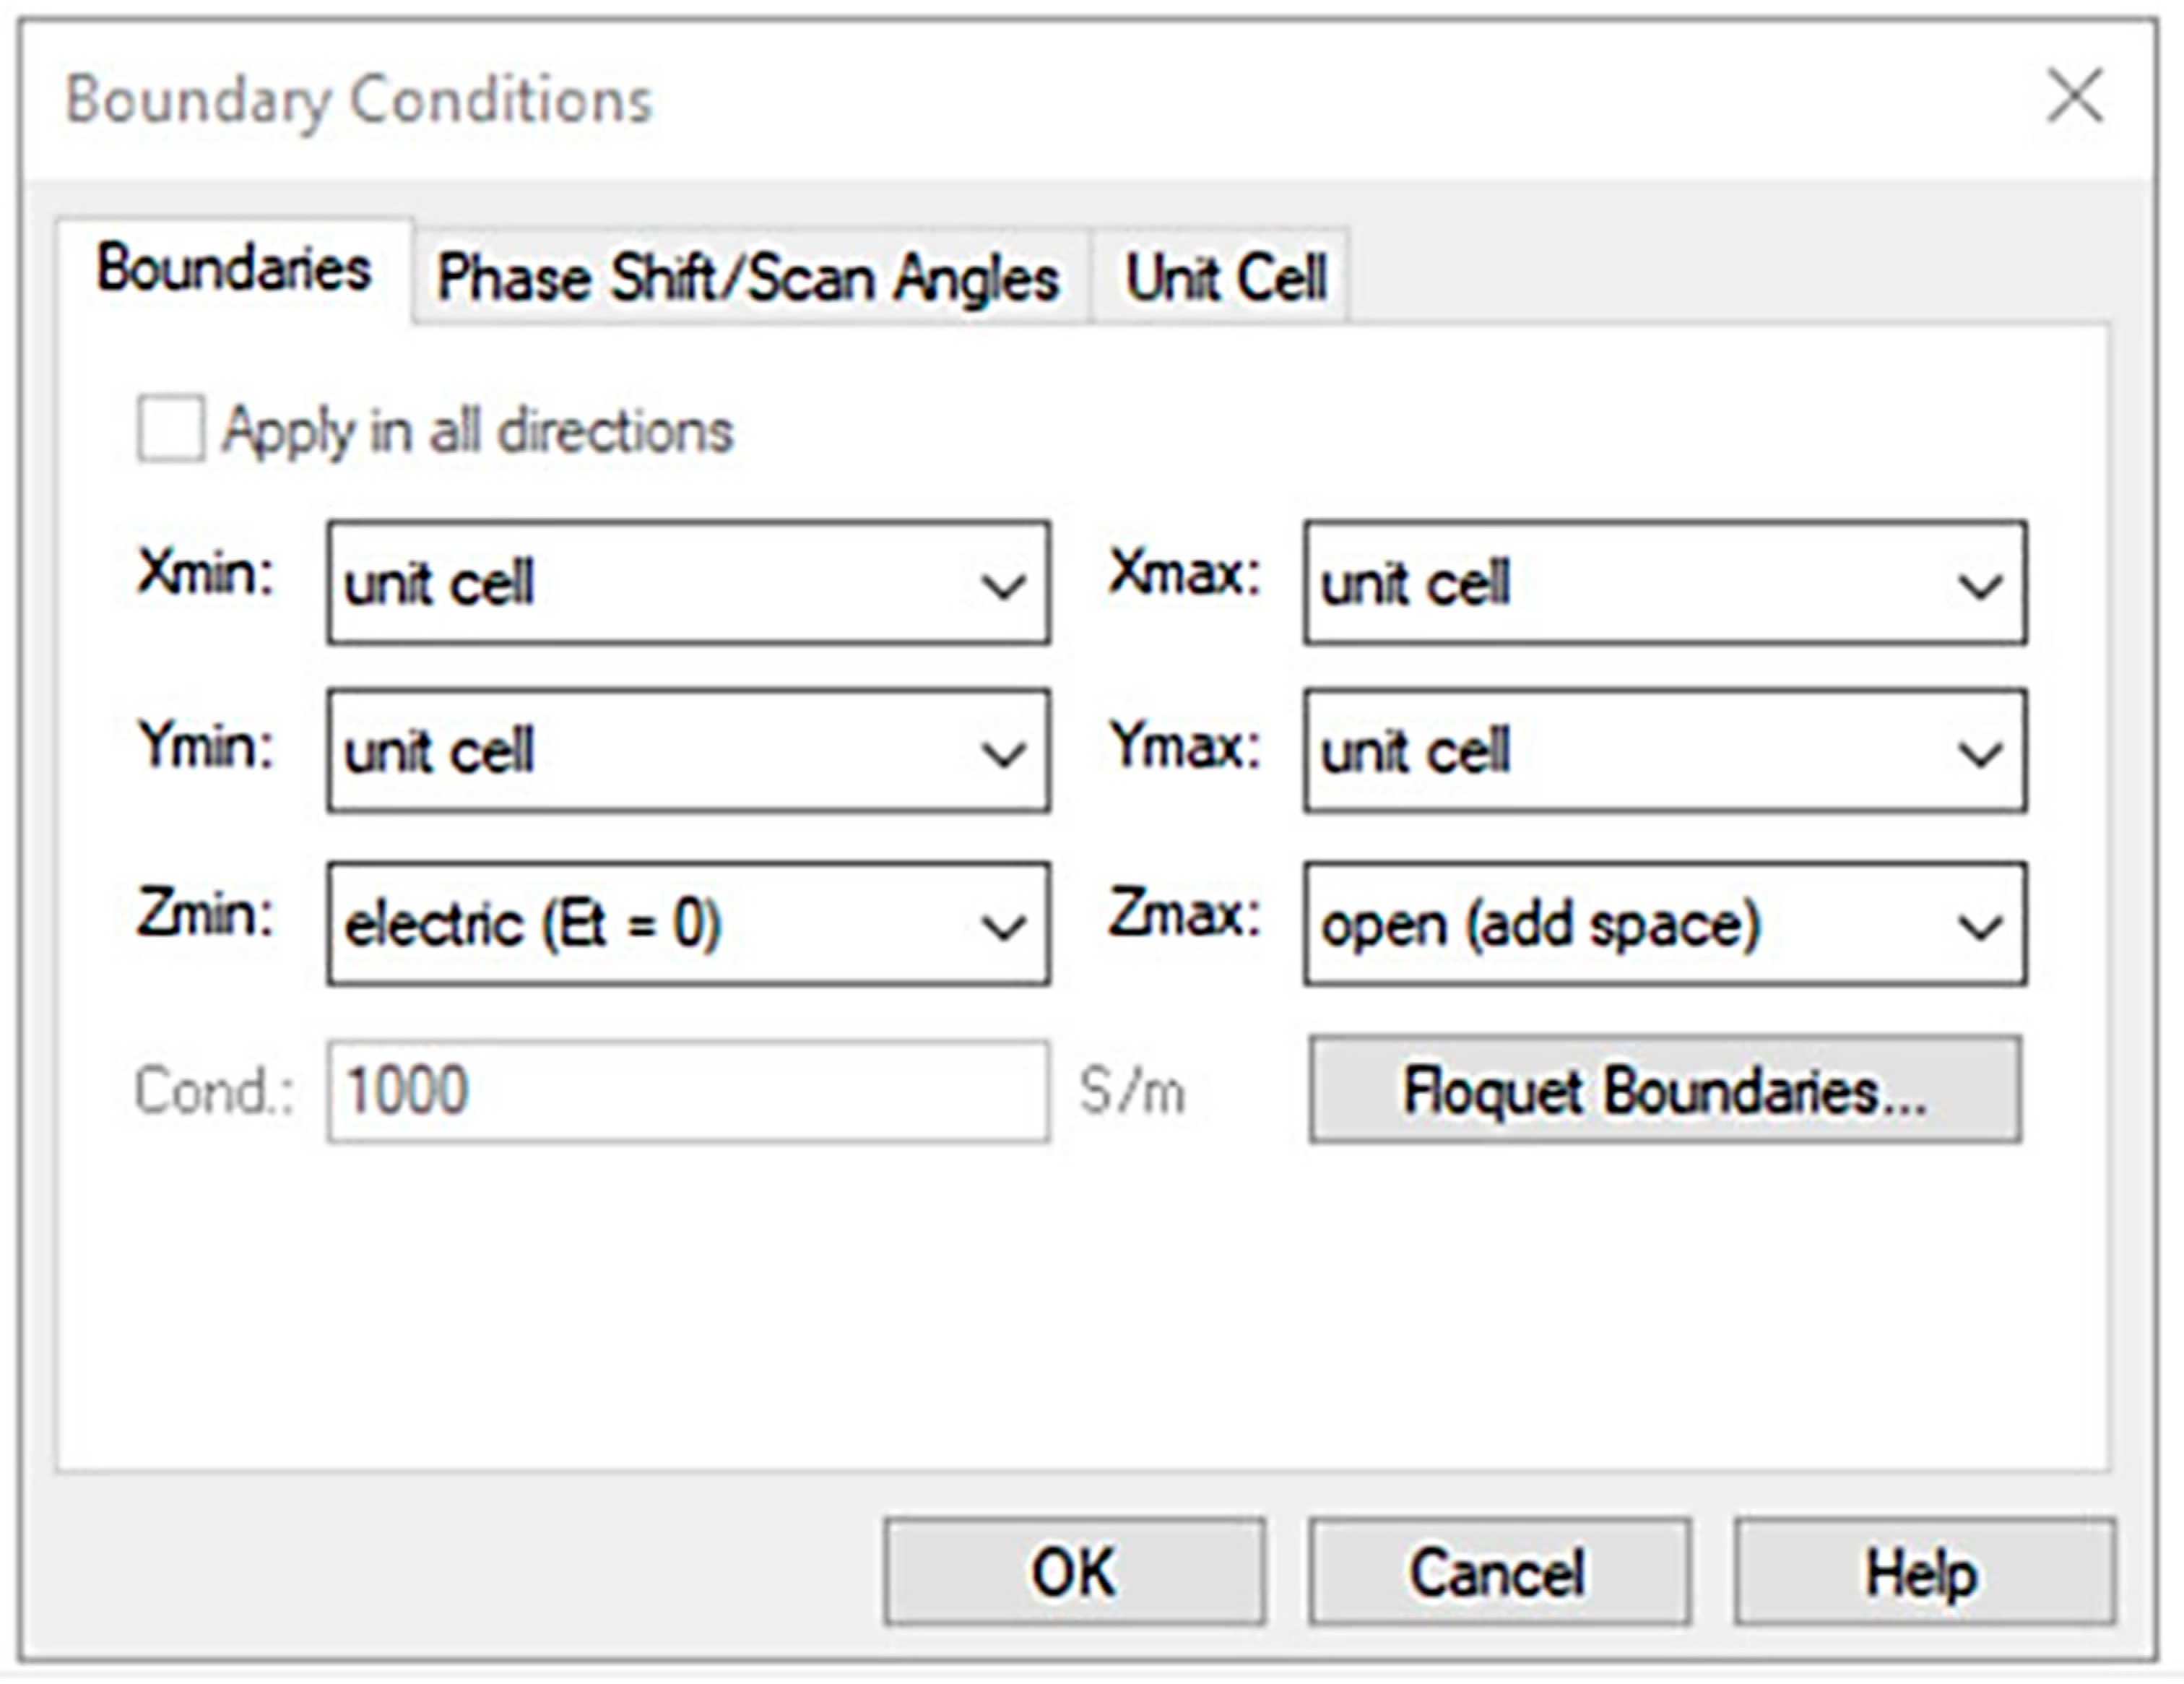Change the Zmin electric boundary dropdown
Viewport: 2184px width, 1684px height.
click(x=687, y=925)
